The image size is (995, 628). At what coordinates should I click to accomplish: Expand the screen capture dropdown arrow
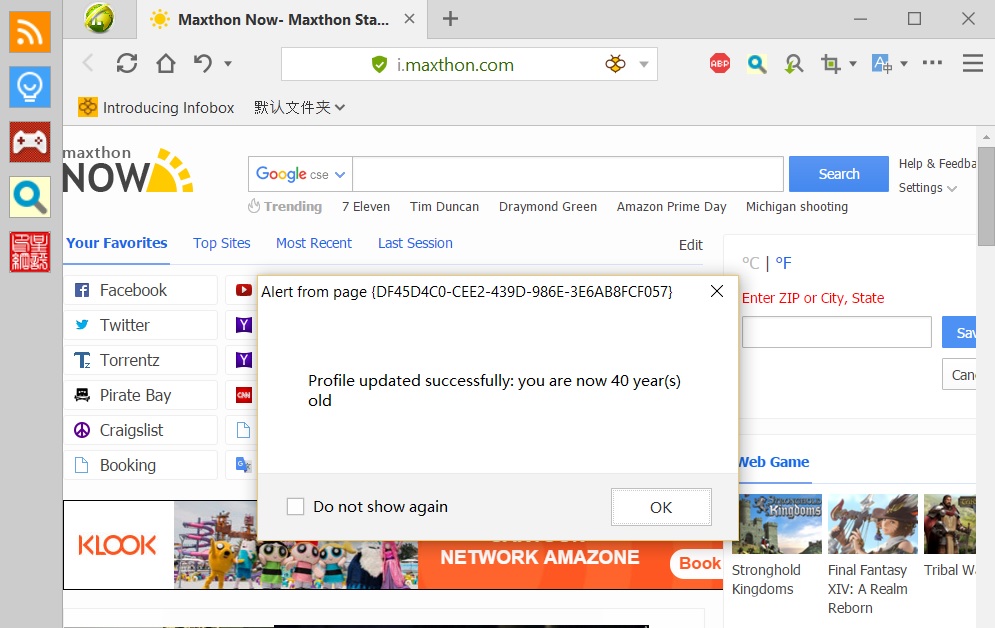(x=853, y=63)
